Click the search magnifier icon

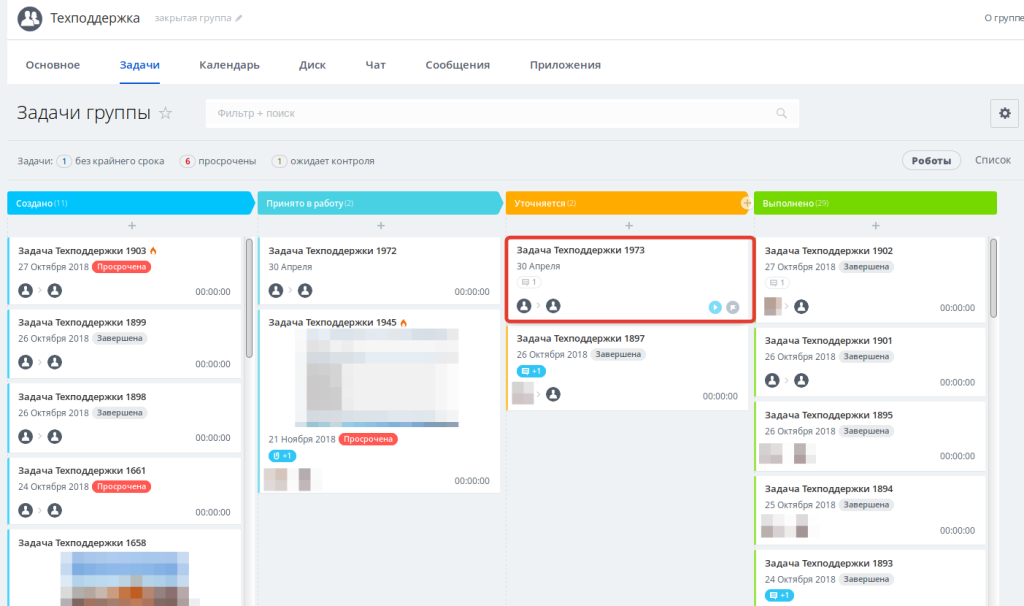pyautogui.click(x=781, y=113)
